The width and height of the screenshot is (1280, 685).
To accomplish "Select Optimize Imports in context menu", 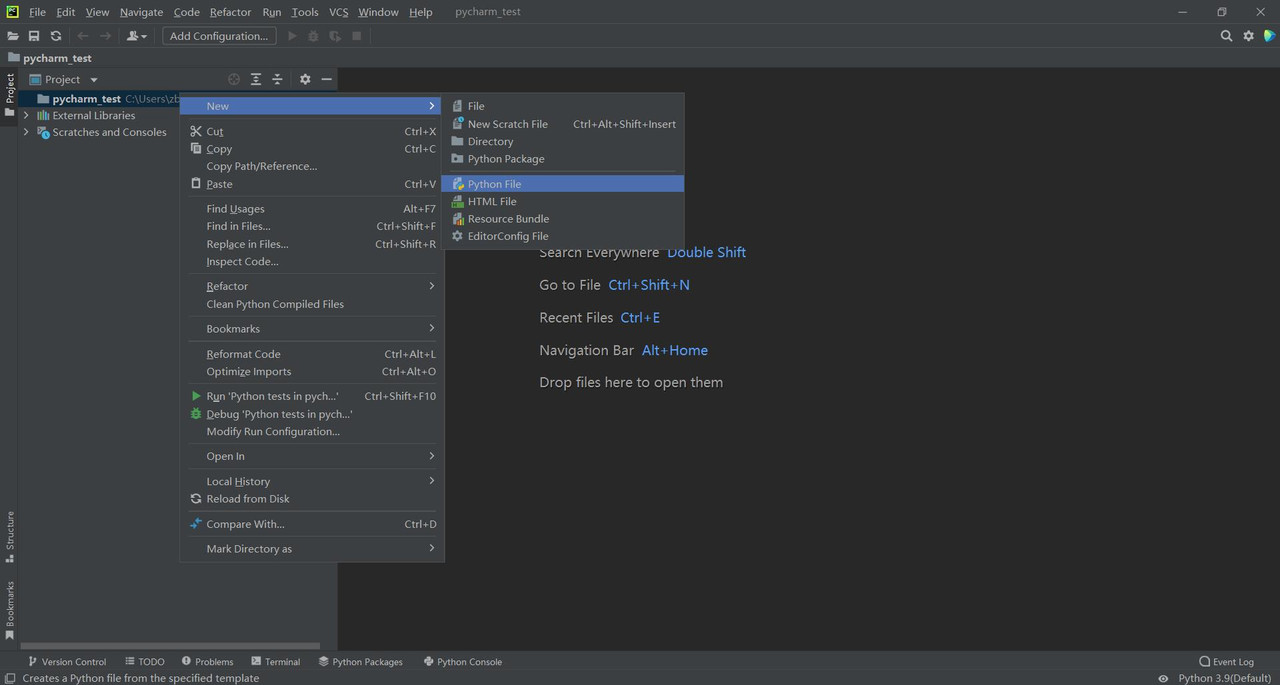I will point(312,371).
